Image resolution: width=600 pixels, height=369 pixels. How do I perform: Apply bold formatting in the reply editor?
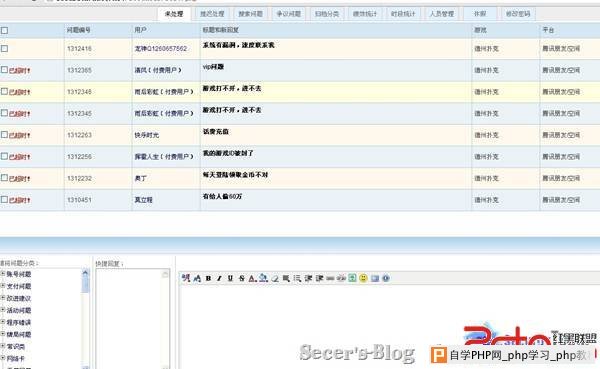click(208, 278)
